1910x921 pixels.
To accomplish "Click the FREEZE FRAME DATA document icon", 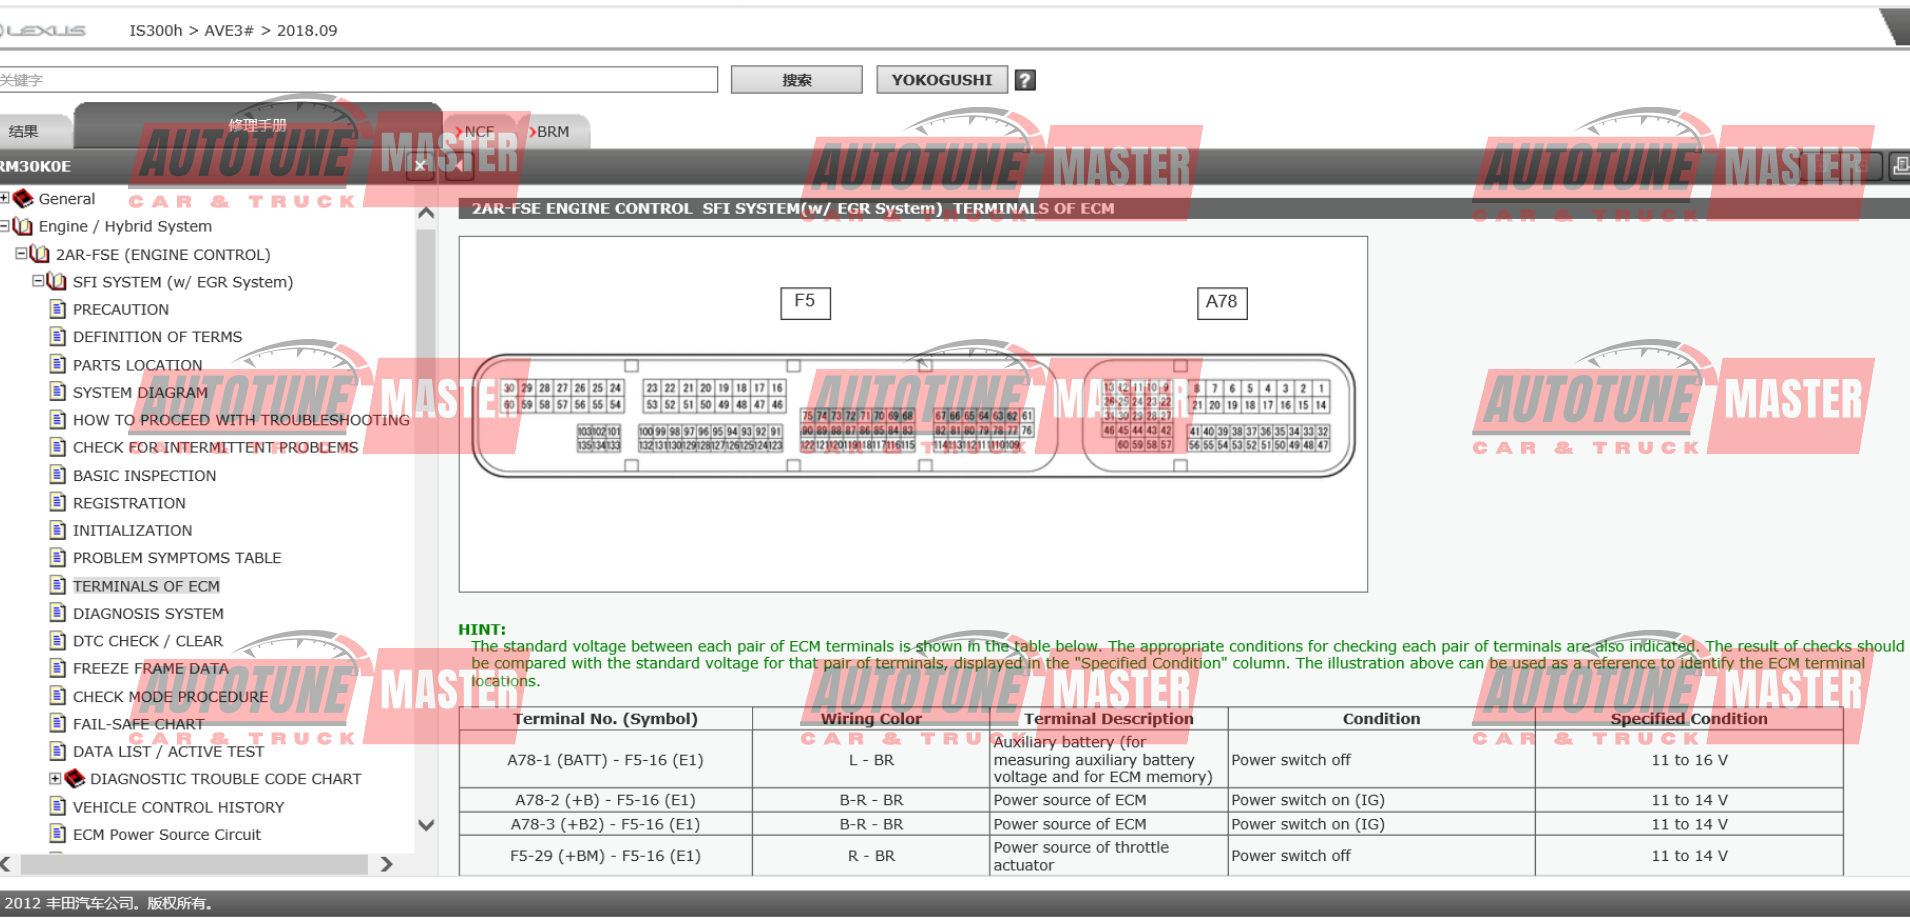I will coord(58,668).
